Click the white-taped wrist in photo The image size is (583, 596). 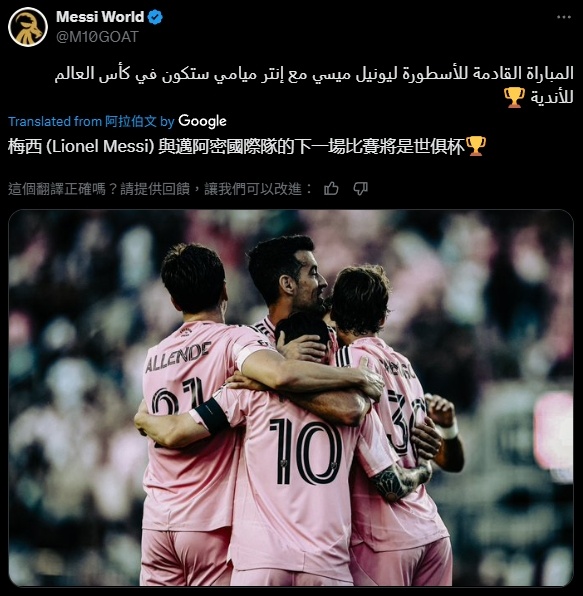point(450,431)
